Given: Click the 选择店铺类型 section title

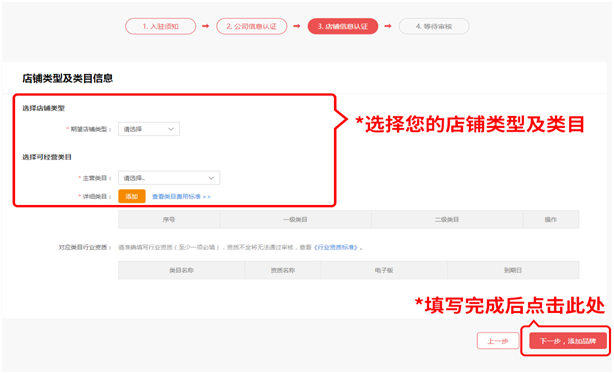Looking at the screenshot, I should coord(43,108).
